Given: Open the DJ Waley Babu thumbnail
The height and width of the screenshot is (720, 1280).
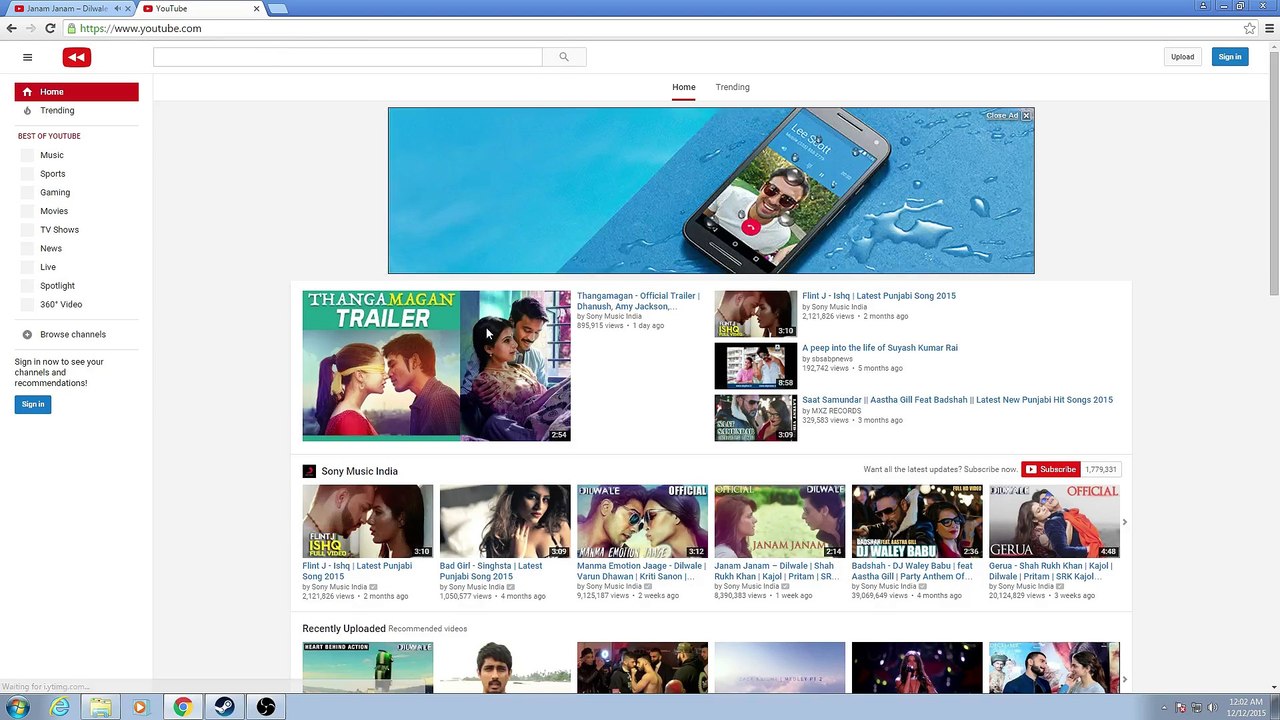Looking at the screenshot, I should pos(917,521).
